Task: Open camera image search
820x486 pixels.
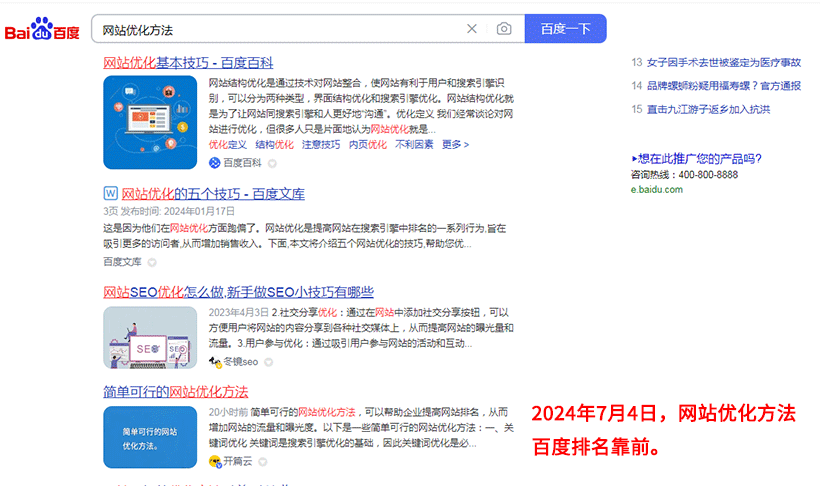Action: pos(504,29)
